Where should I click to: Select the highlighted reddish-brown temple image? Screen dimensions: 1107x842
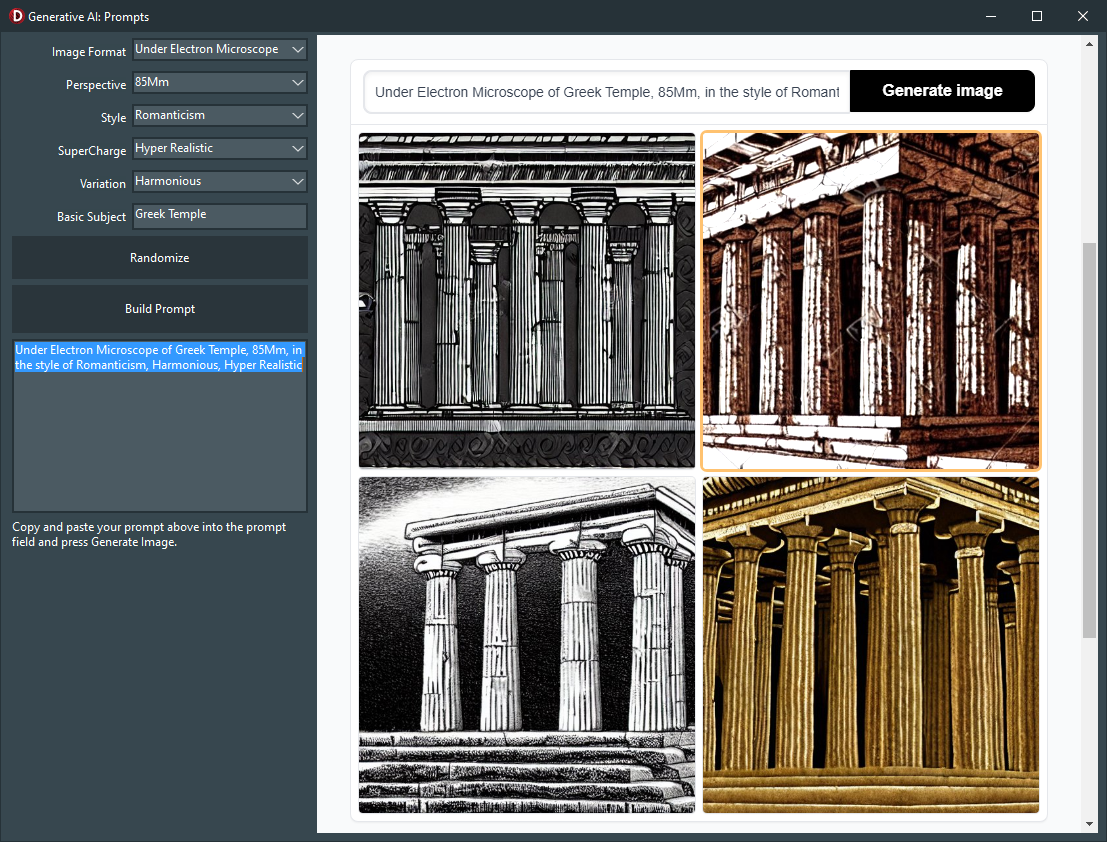871,300
